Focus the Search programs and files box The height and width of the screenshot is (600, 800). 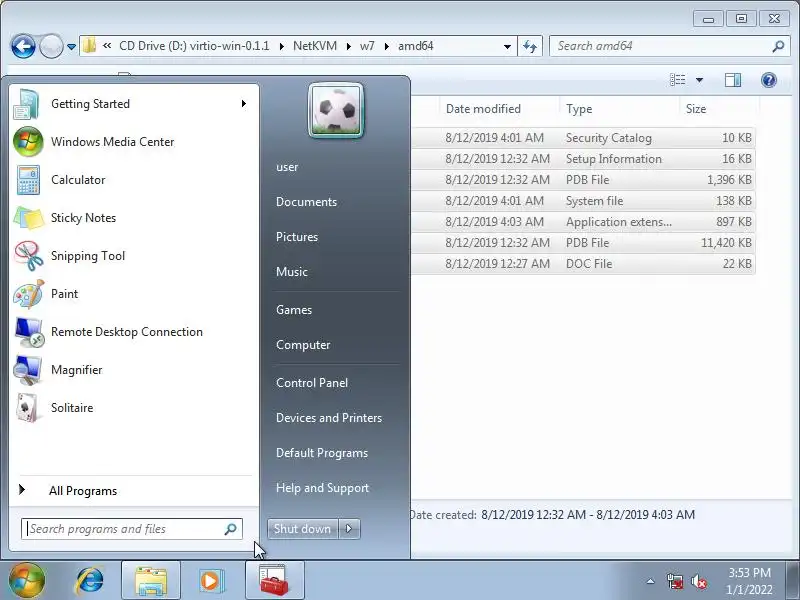coord(132,529)
